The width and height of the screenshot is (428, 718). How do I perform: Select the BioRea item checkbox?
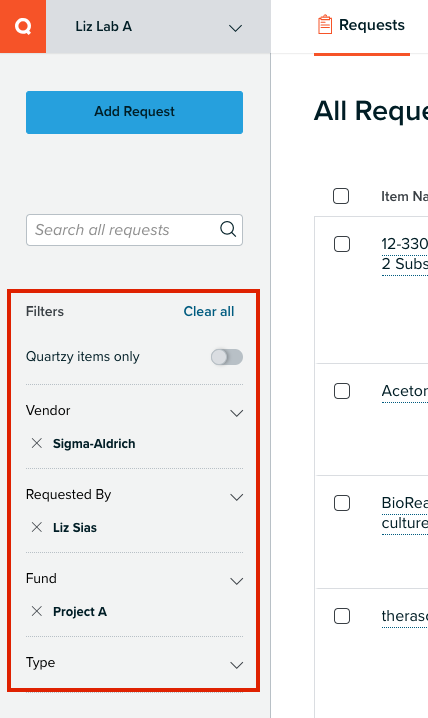[342, 503]
